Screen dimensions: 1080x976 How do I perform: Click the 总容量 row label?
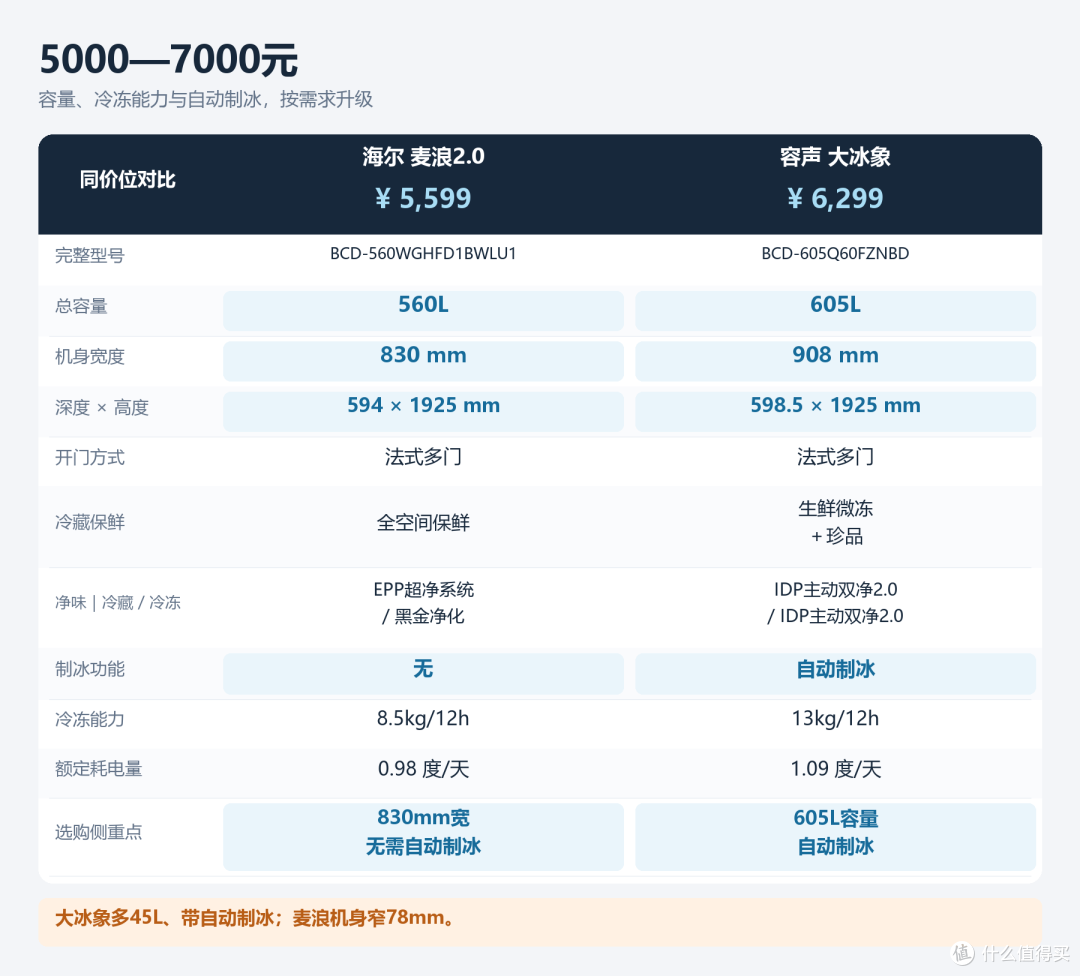tap(81, 306)
